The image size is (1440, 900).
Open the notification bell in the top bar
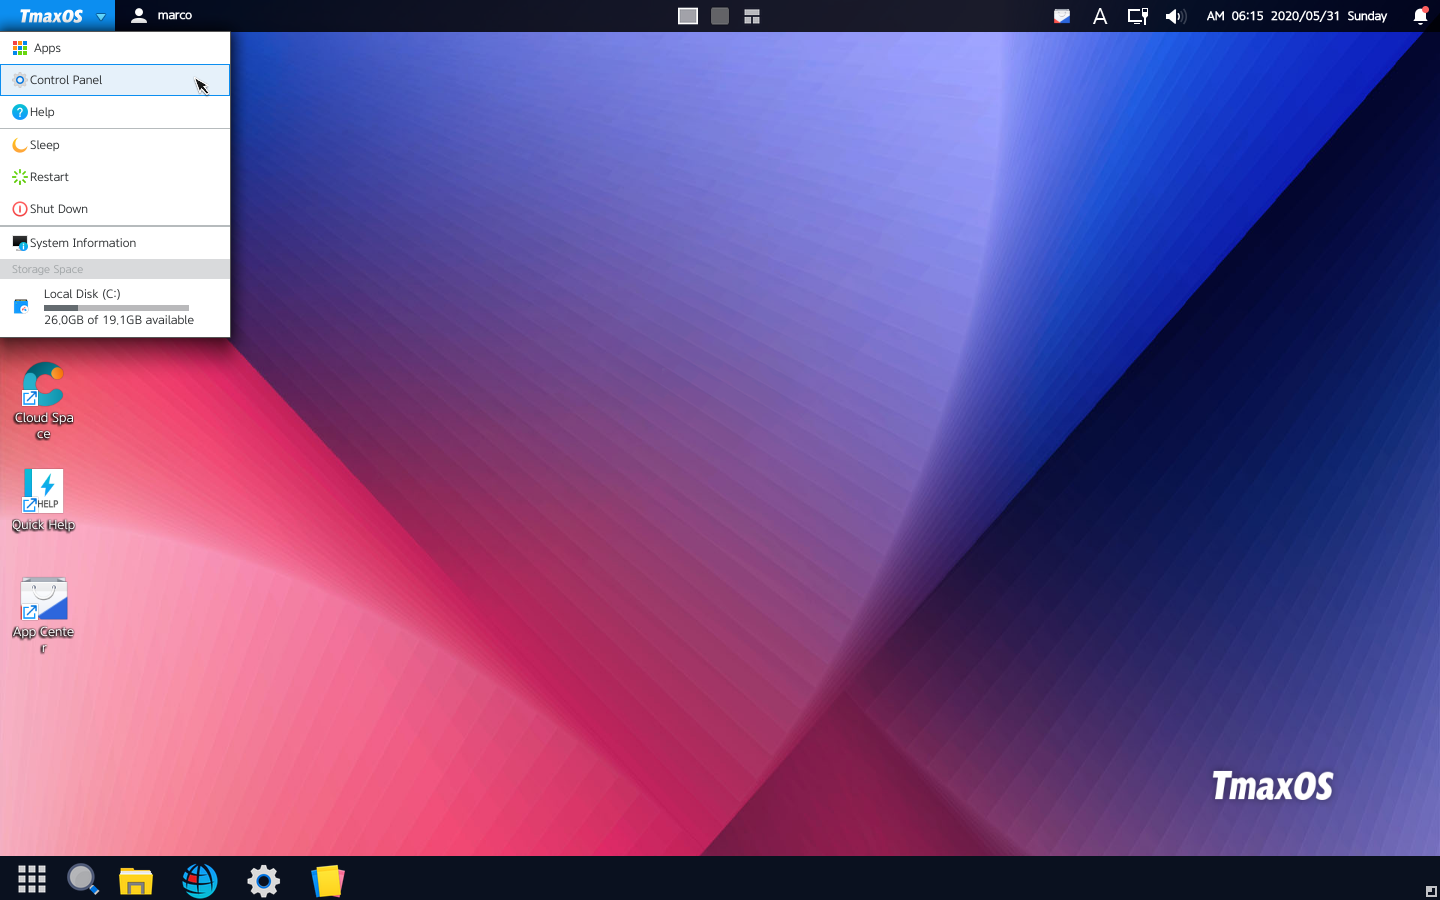click(1419, 16)
